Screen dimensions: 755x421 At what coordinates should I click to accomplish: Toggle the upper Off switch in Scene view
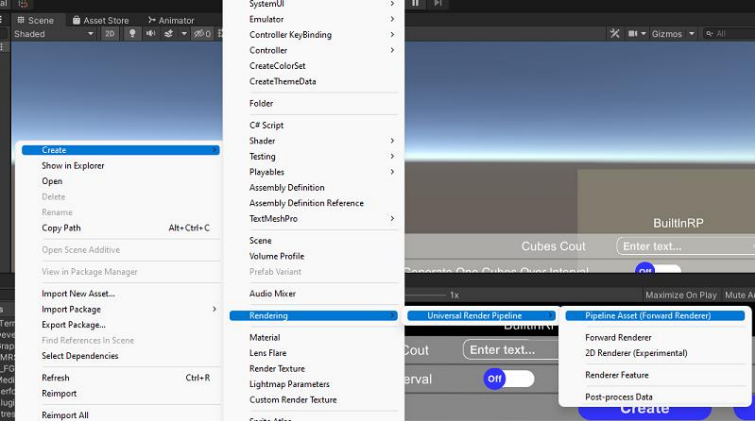click(657, 269)
